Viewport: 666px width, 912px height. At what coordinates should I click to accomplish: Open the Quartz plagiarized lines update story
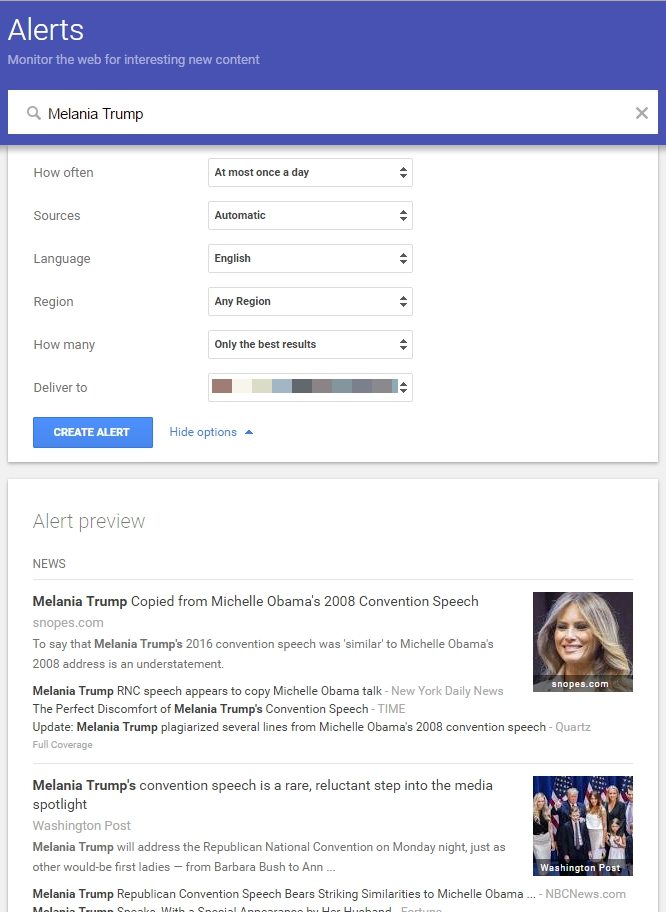point(289,727)
